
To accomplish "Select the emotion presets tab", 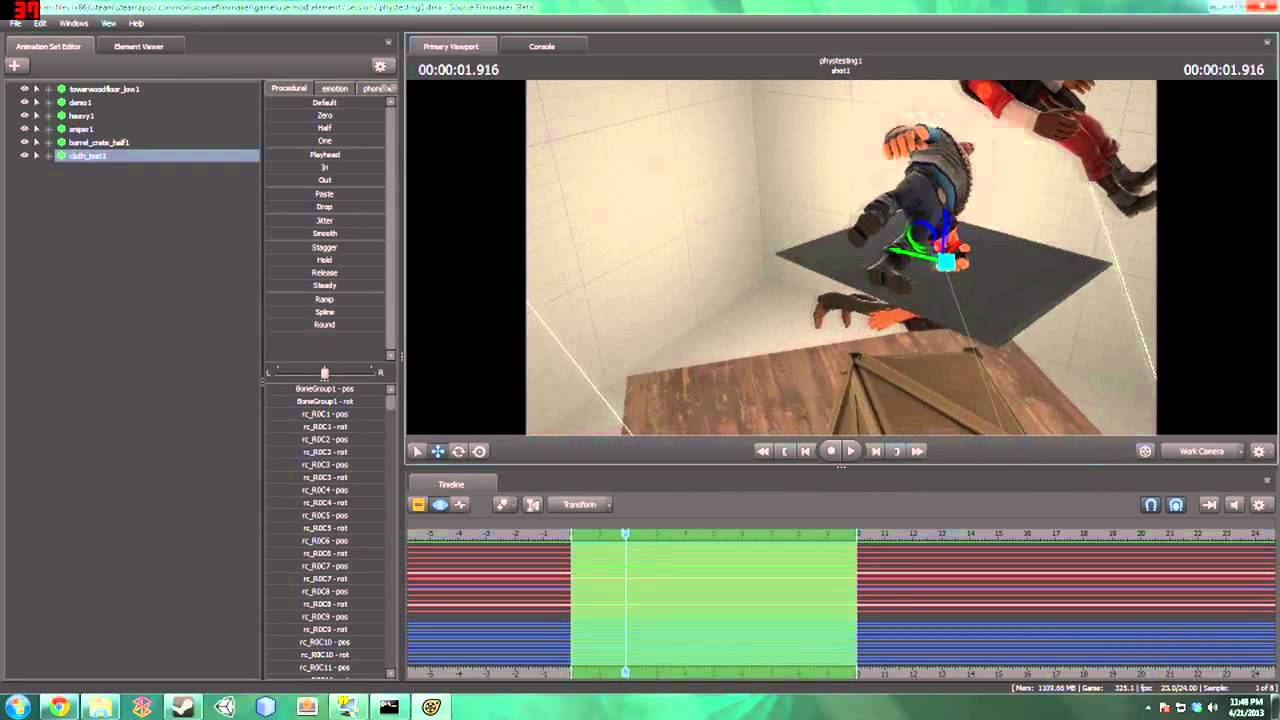I will [335, 89].
